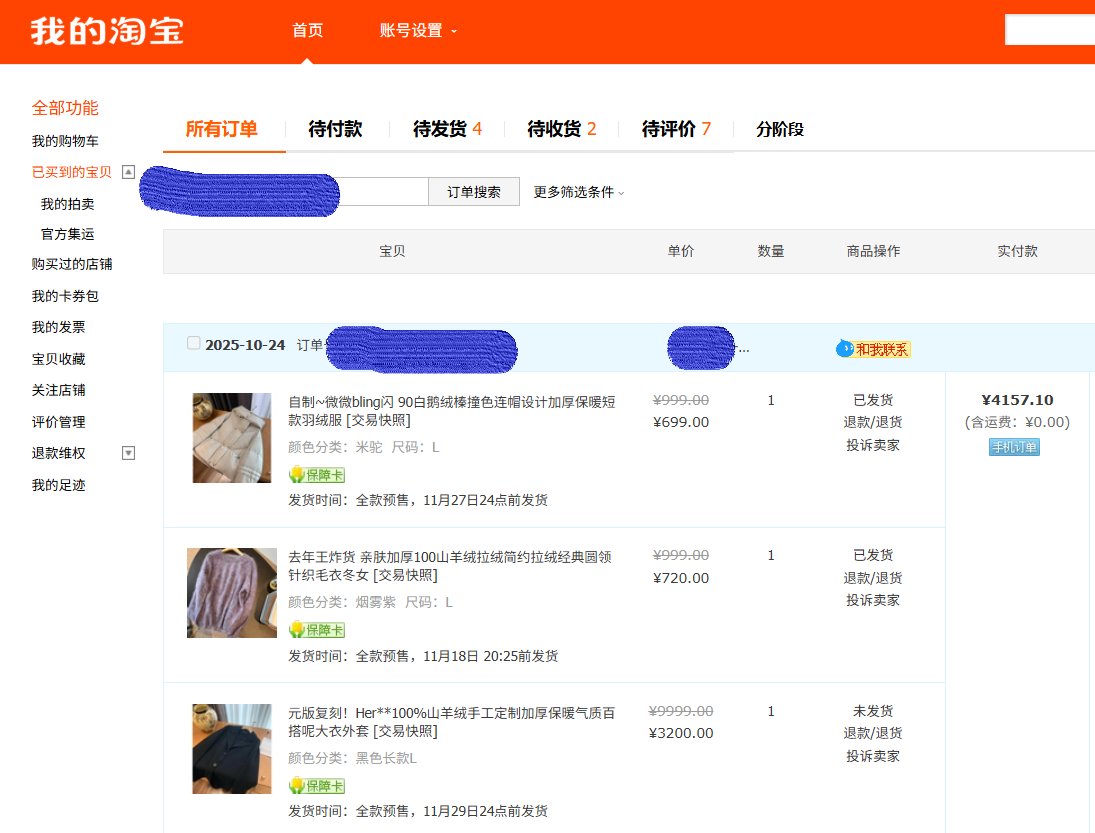Screen dimensions: 1095x833
Task: Click the 我的淘宝 logo
Action: pyautogui.click(x=107, y=31)
